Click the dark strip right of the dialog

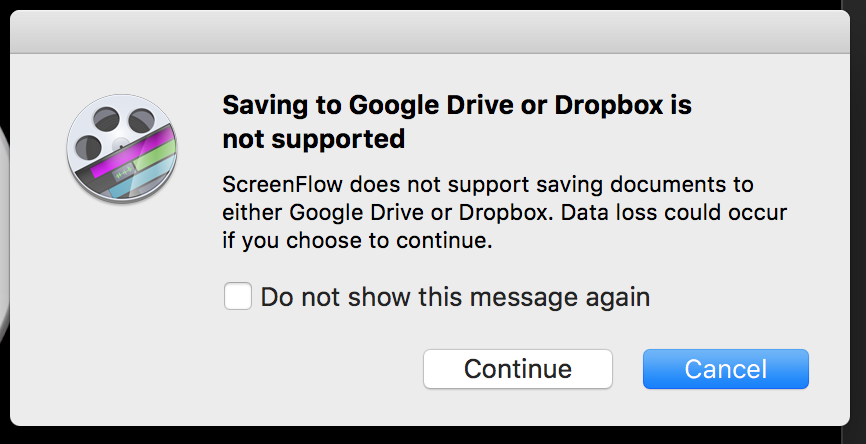pos(854,221)
